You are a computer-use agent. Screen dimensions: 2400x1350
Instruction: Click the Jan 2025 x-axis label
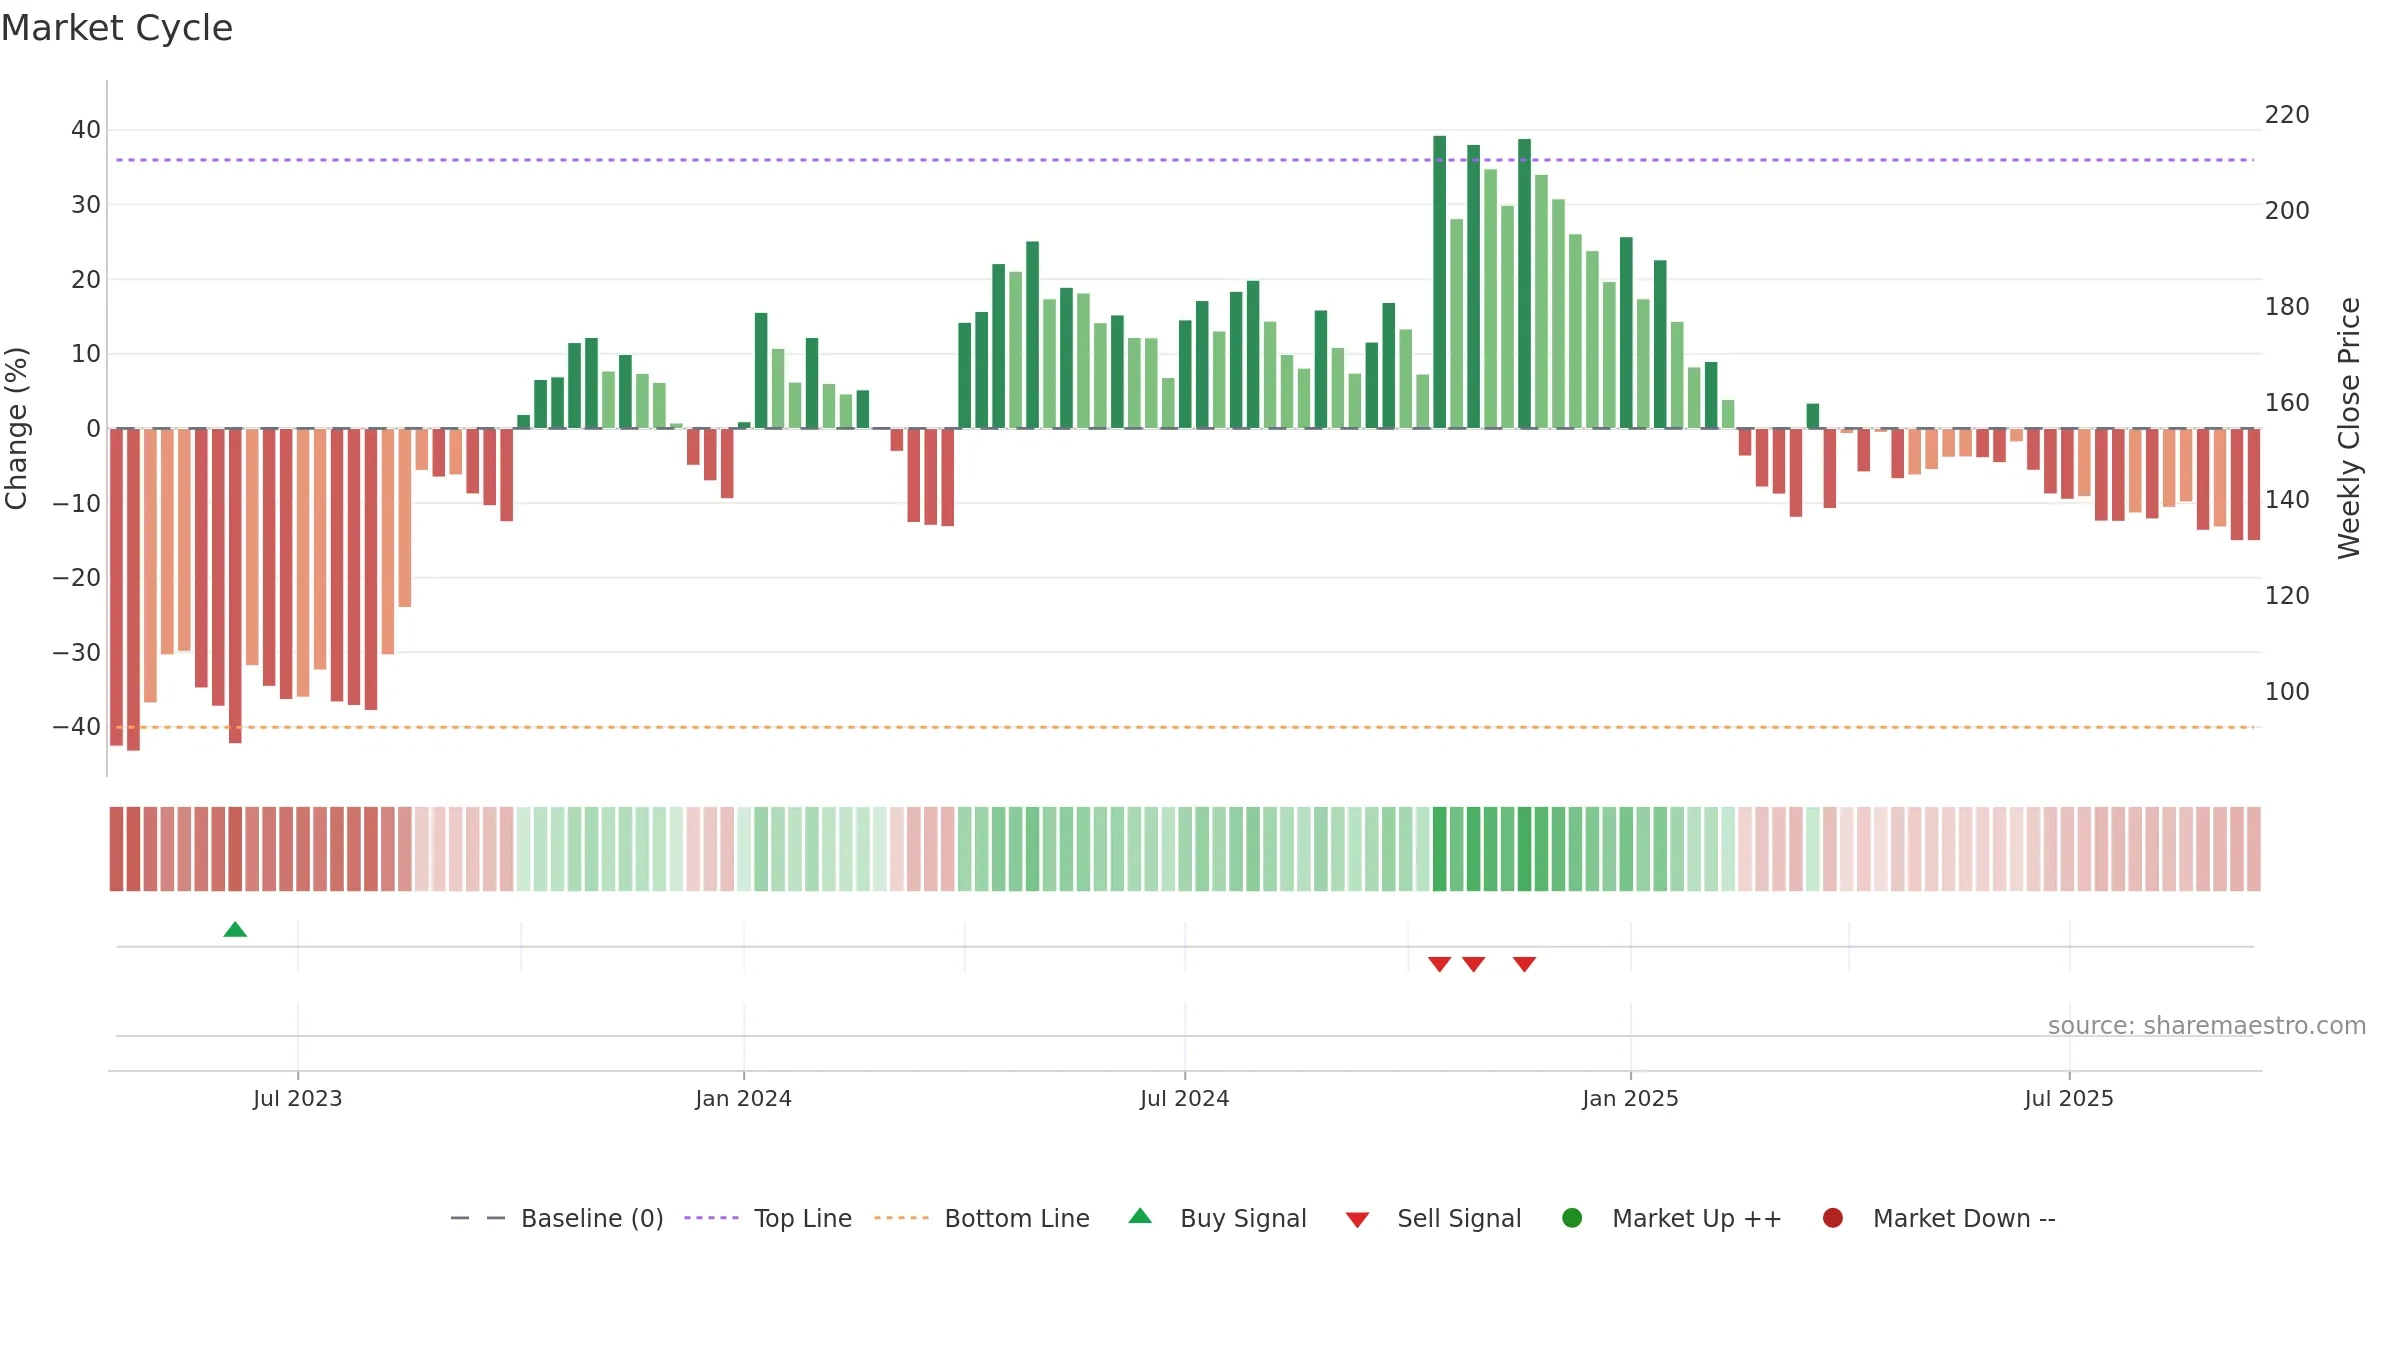pos(1631,1099)
